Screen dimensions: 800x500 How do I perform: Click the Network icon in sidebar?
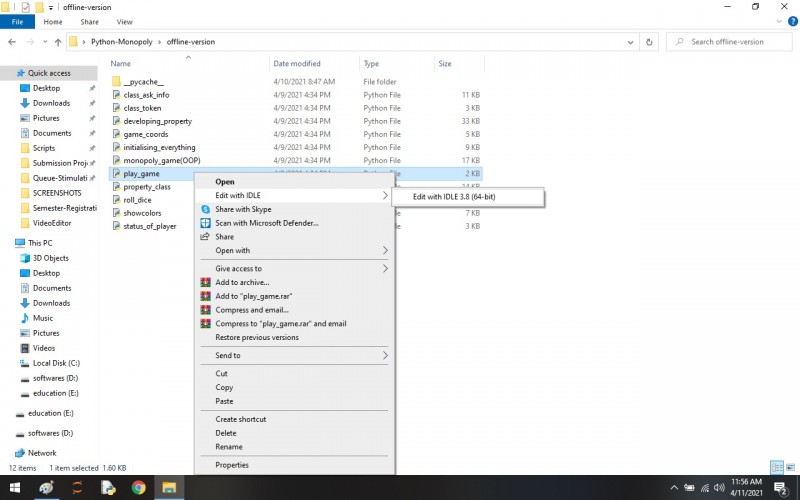(x=20, y=453)
